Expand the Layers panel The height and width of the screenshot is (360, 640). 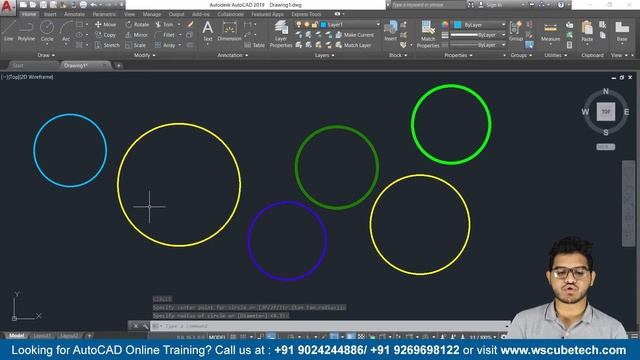coord(324,55)
